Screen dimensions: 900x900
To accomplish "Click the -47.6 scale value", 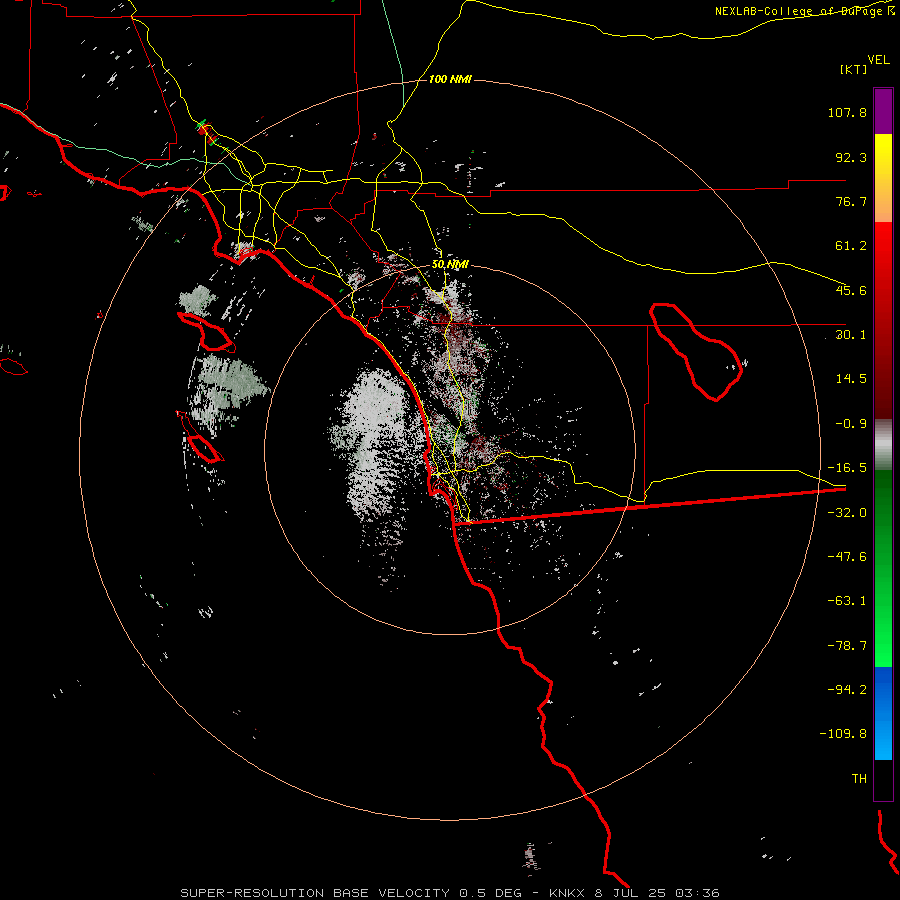I will click(x=847, y=557).
